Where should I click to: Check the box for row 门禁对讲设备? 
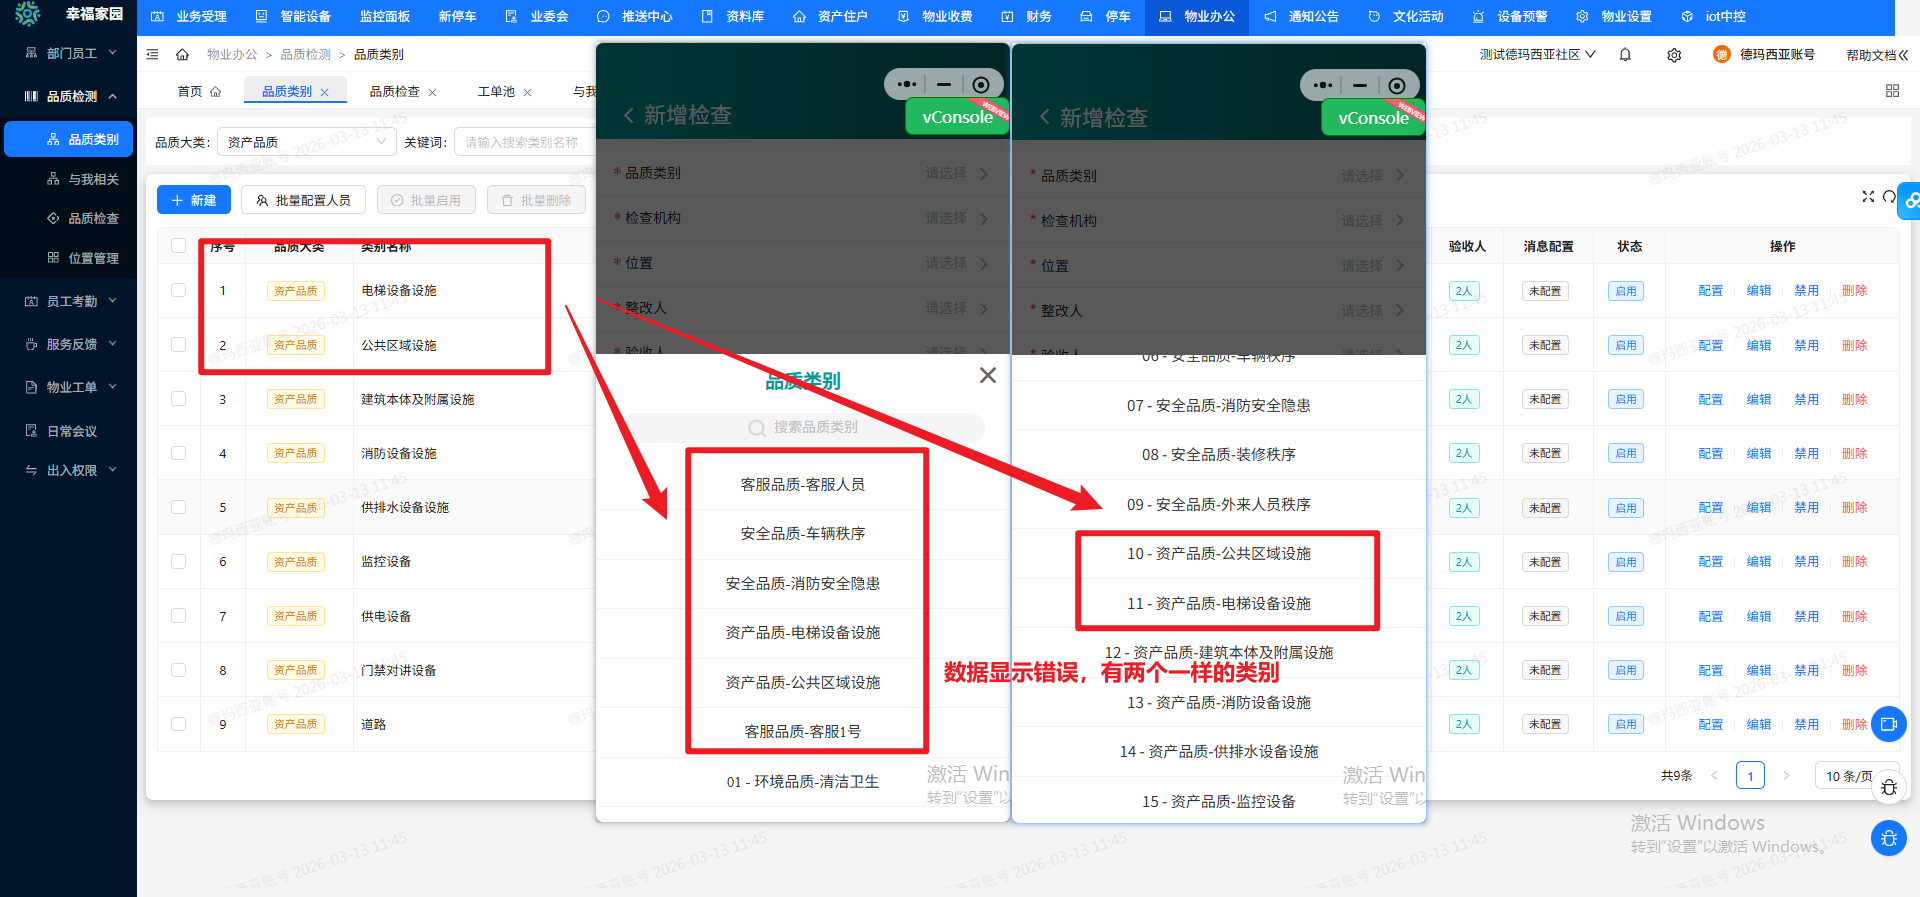click(x=178, y=670)
